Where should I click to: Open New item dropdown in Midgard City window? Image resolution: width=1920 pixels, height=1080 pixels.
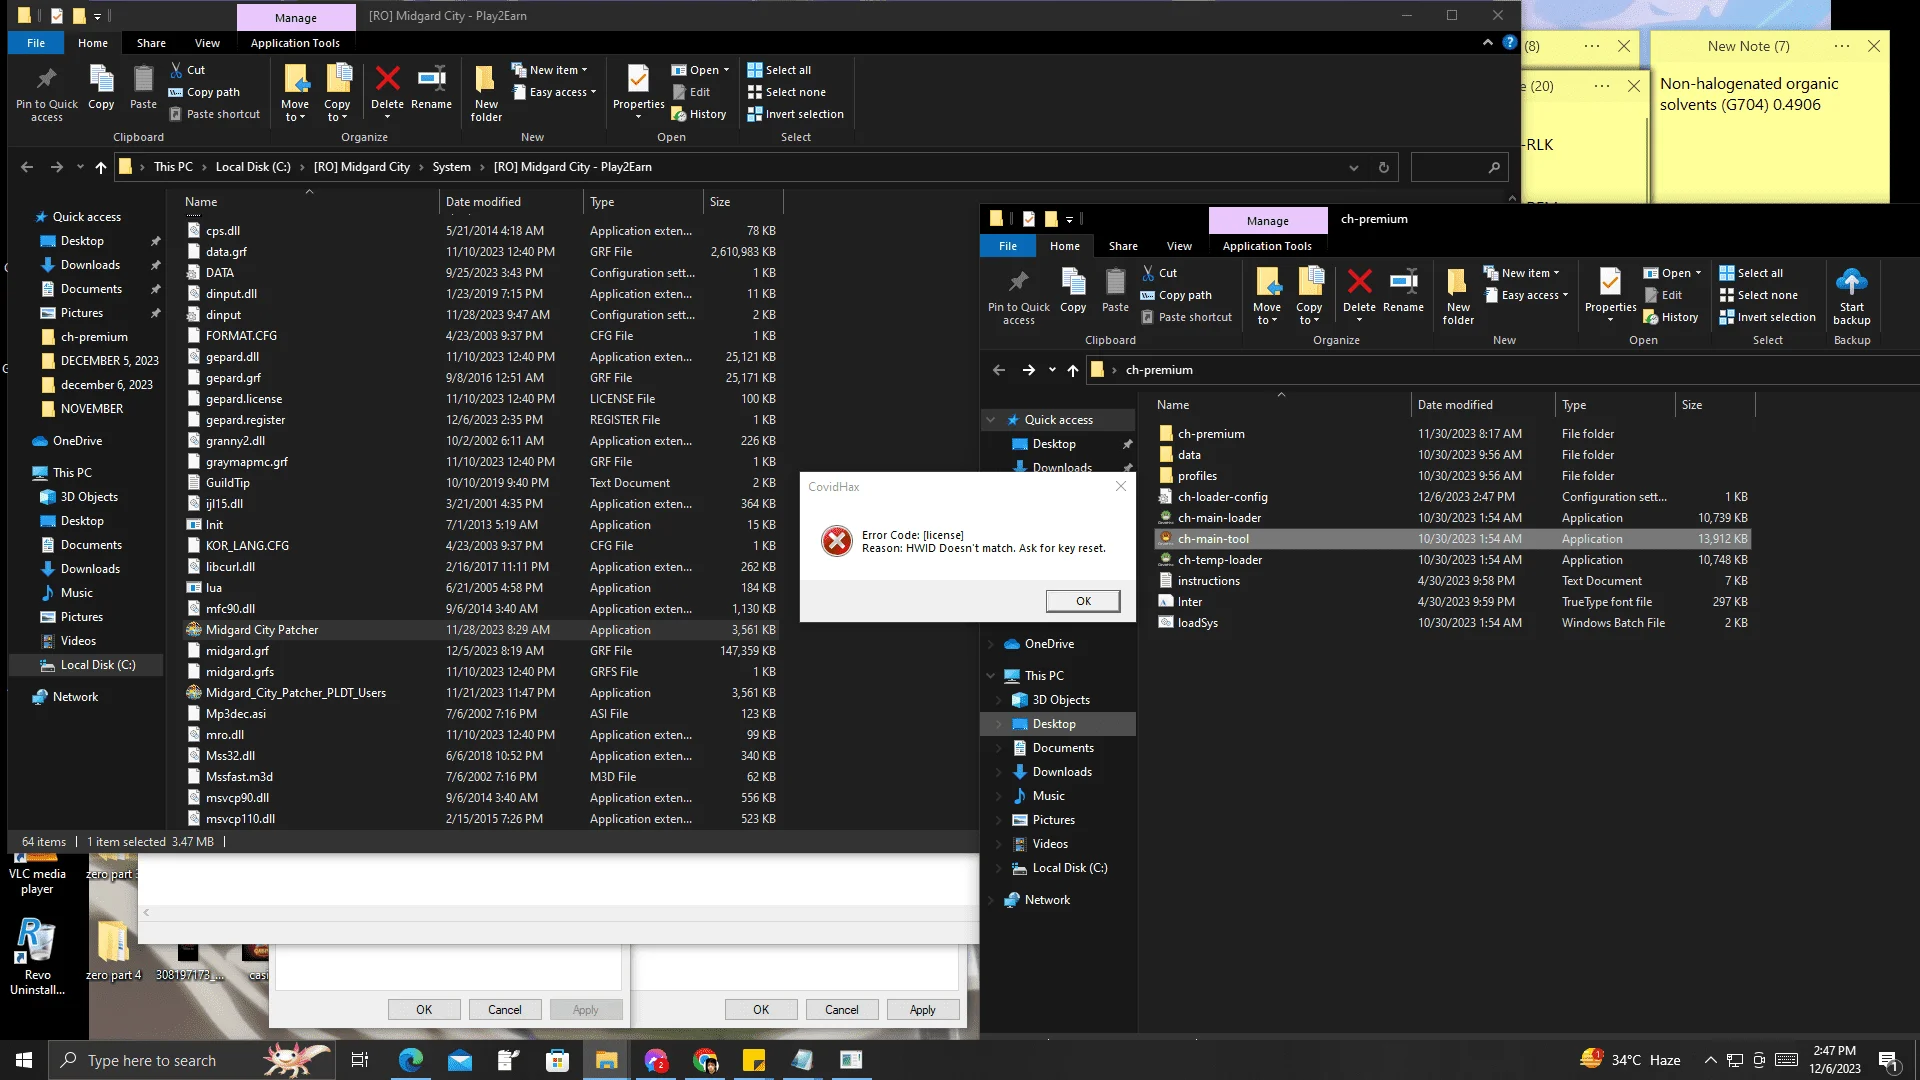pos(549,70)
